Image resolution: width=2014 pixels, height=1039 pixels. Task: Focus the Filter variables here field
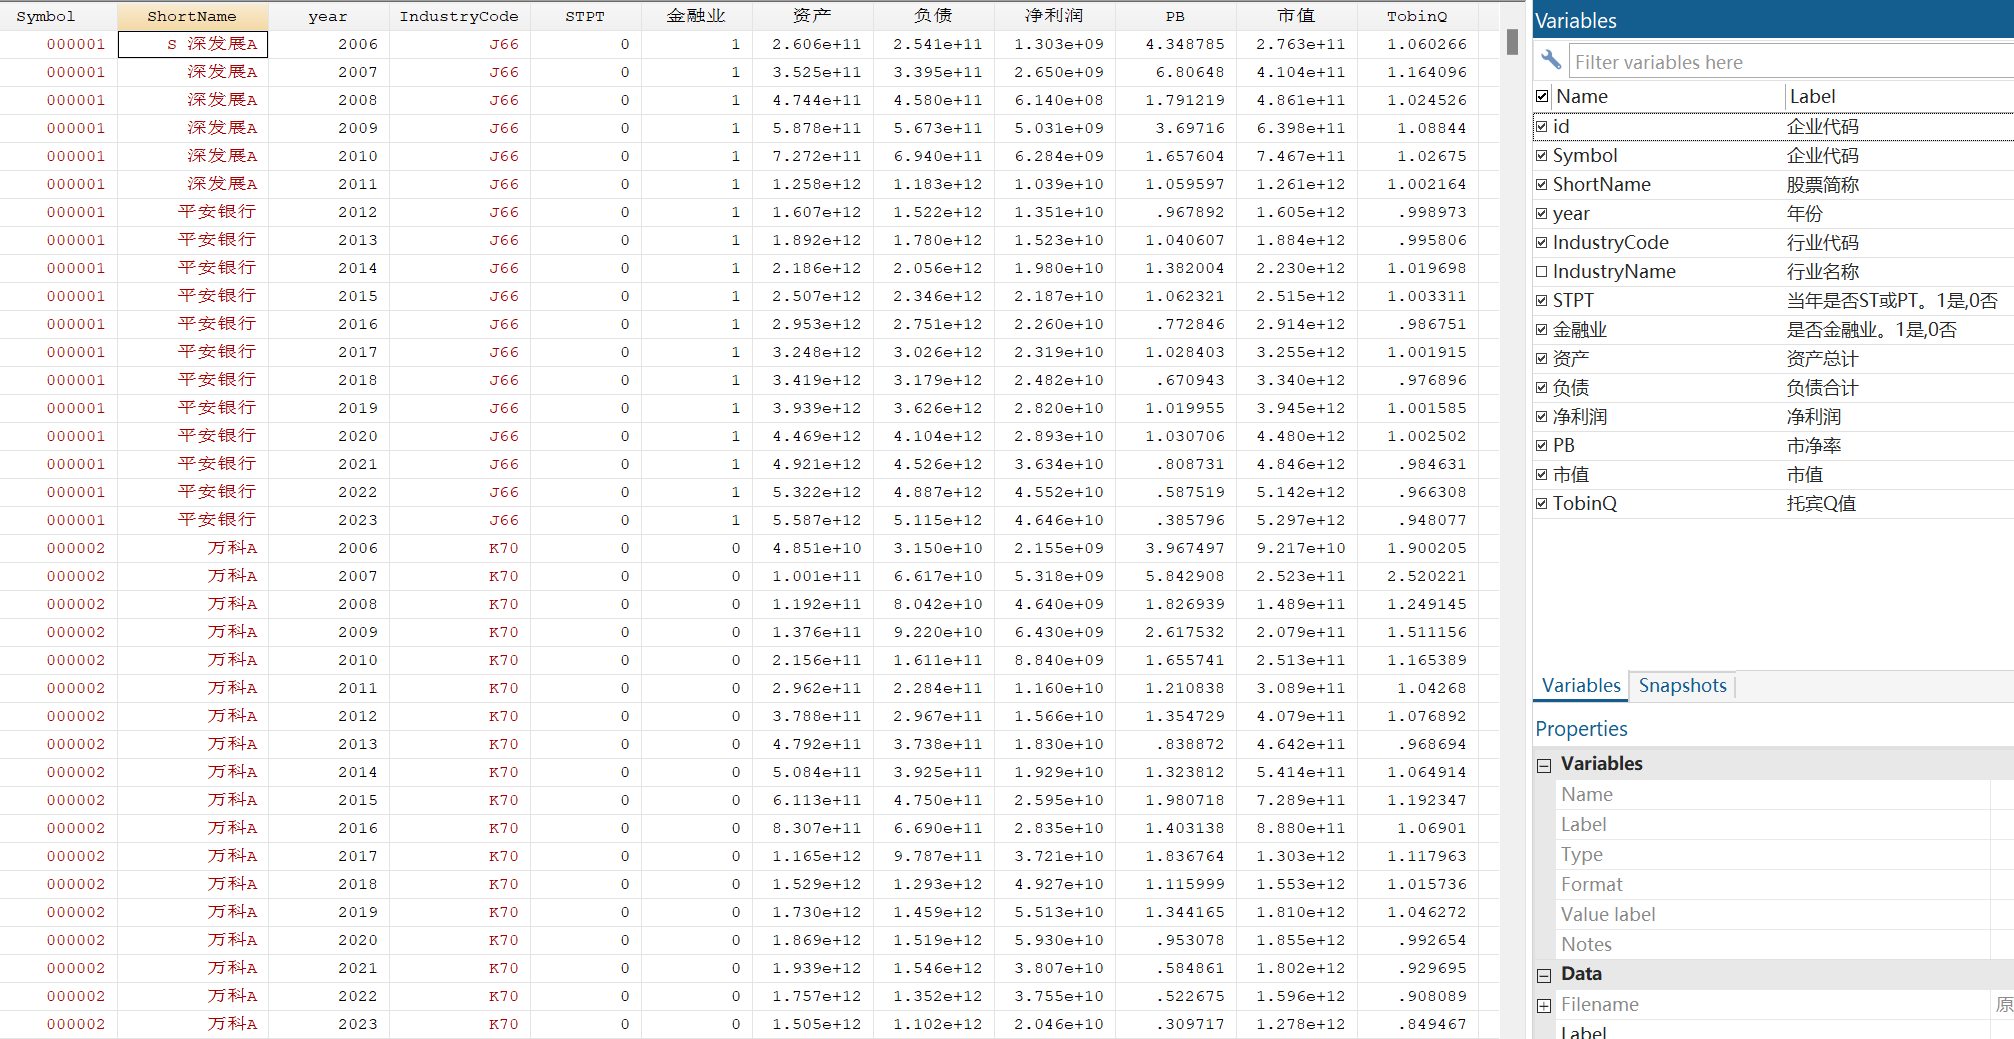(1791, 62)
